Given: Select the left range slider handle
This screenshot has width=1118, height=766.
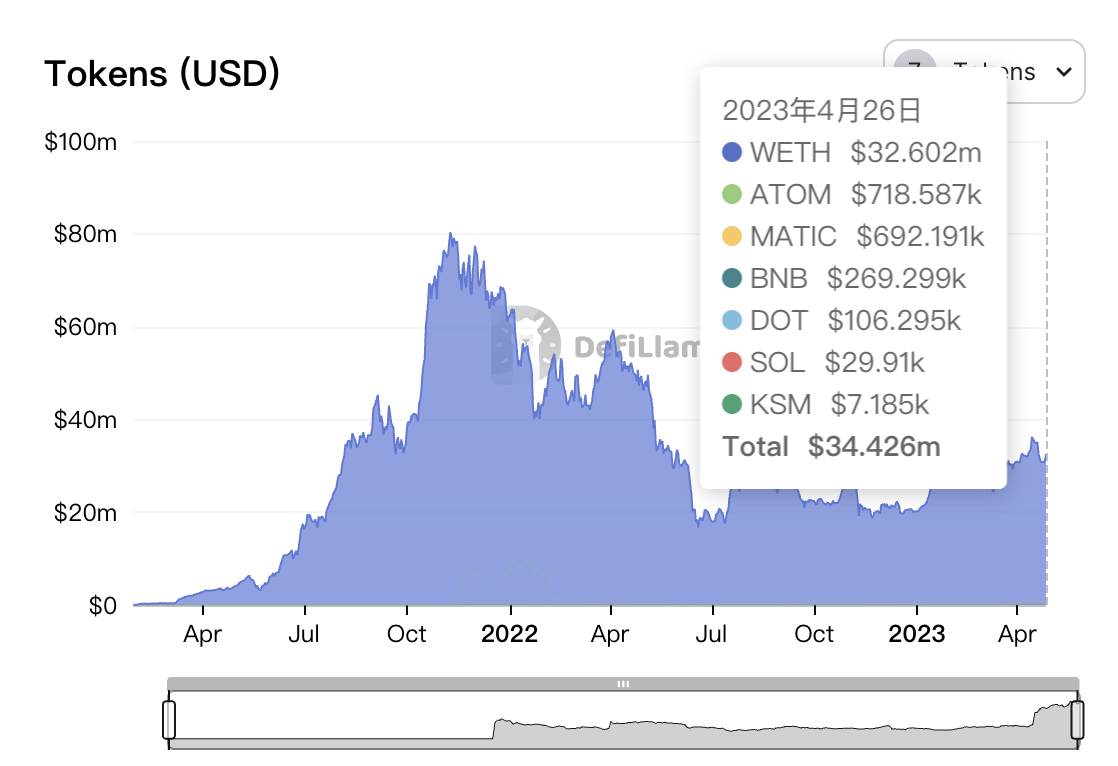Looking at the screenshot, I should click(x=169, y=720).
